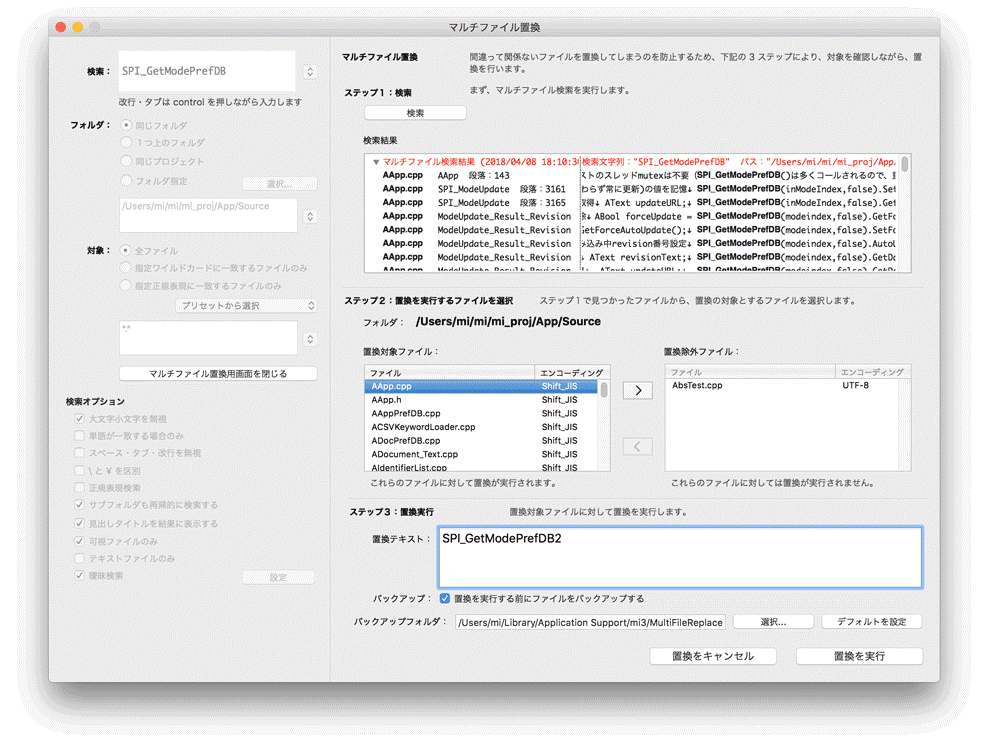Select 指定ワイルドカードに一致するファイルのみ option
The width and height of the screenshot is (1000, 751).
pyautogui.click(x=126, y=268)
